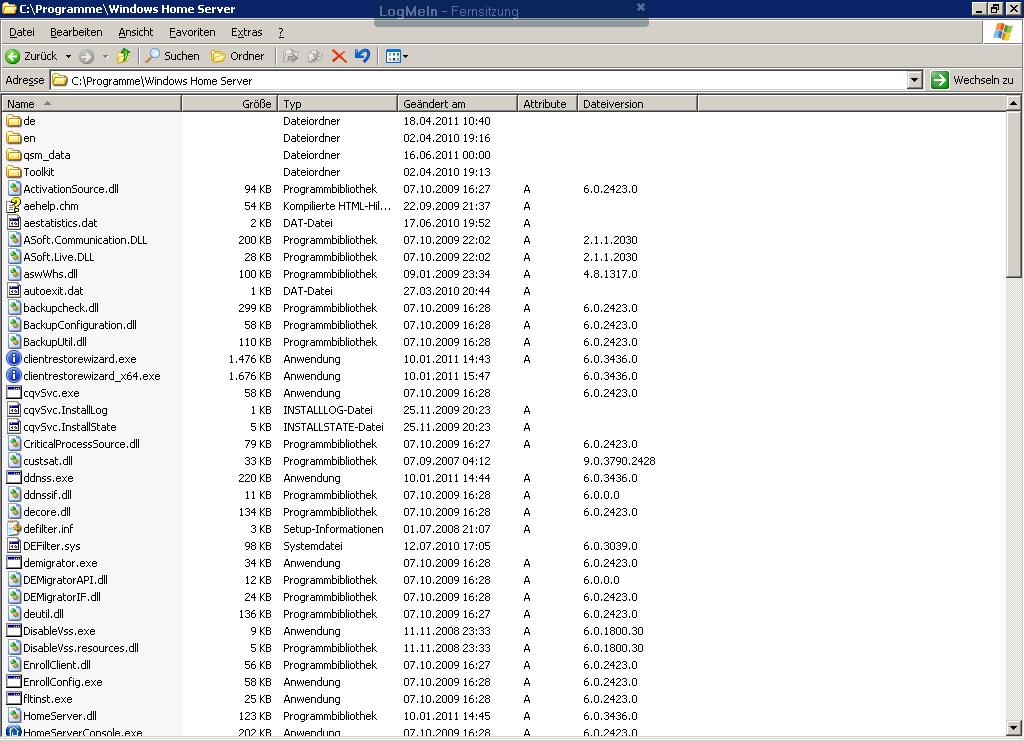This screenshot has height=742, width=1024.
Task: Click the Zurück back navigation icon
Action: [x=13, y=56]
